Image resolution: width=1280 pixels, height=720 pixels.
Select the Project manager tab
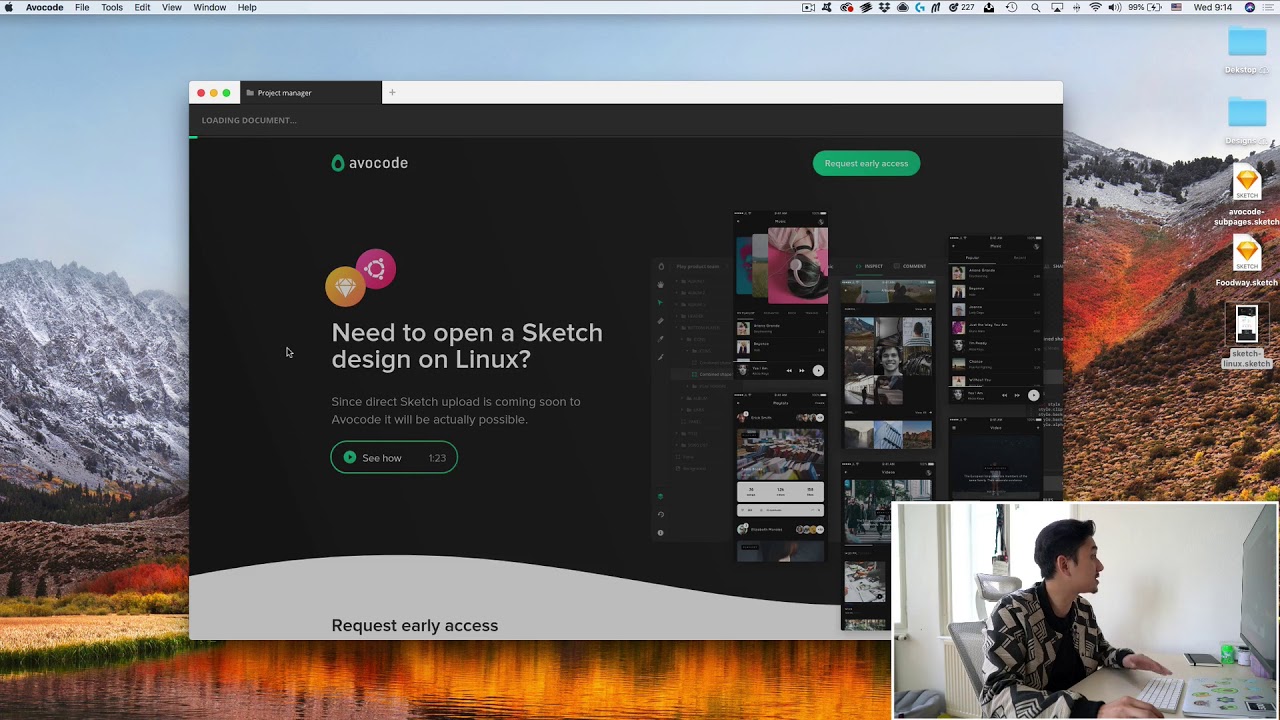pyautogui.click(x=311, y=93)
